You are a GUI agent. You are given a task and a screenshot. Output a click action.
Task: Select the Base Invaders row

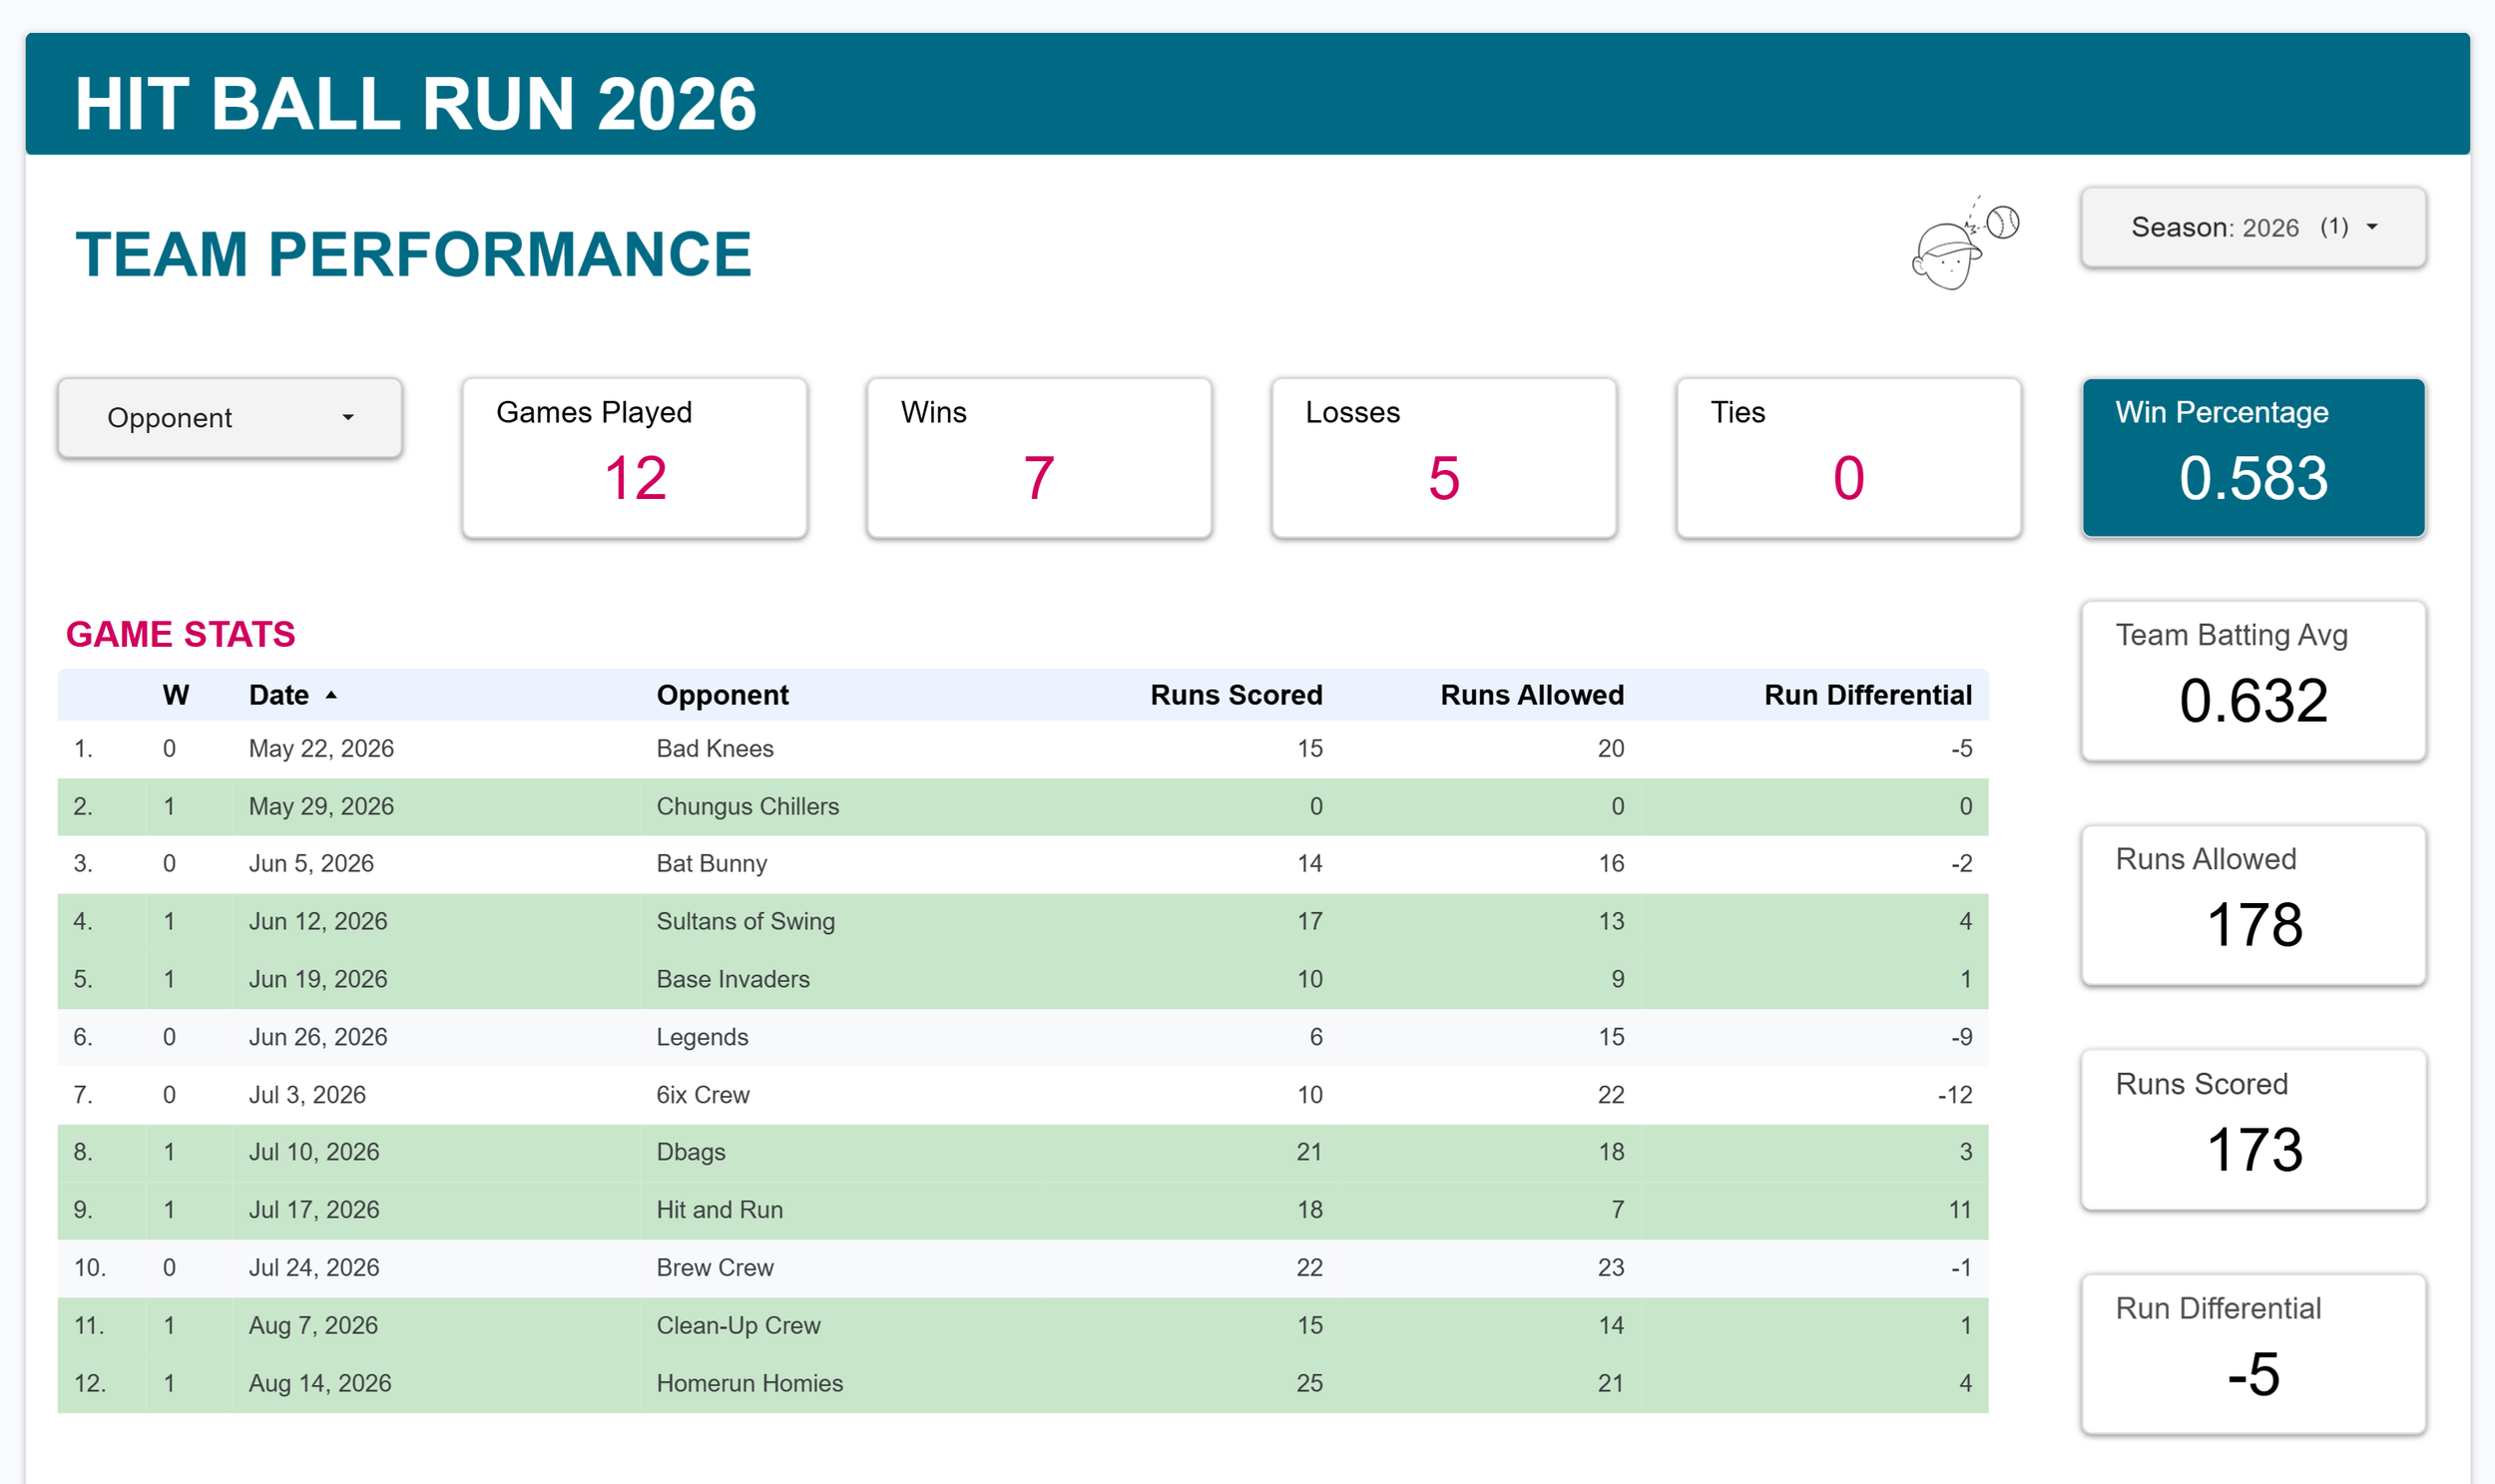[x=1023, y=979]
